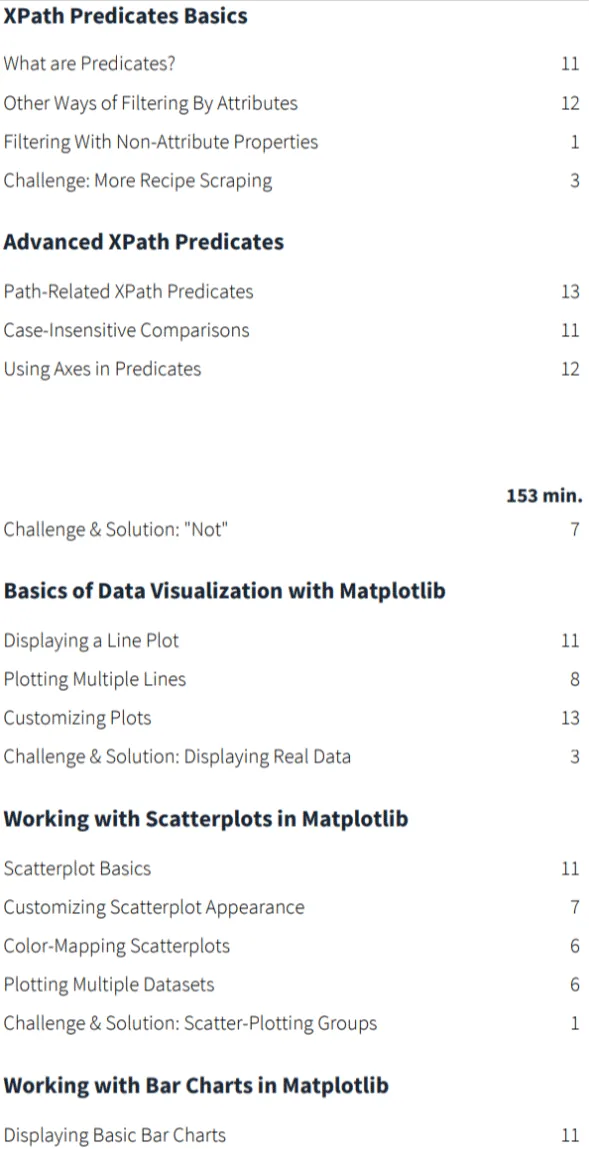Click 'Advanced XPath Predicates' section heading

click(x=144, y=242)
